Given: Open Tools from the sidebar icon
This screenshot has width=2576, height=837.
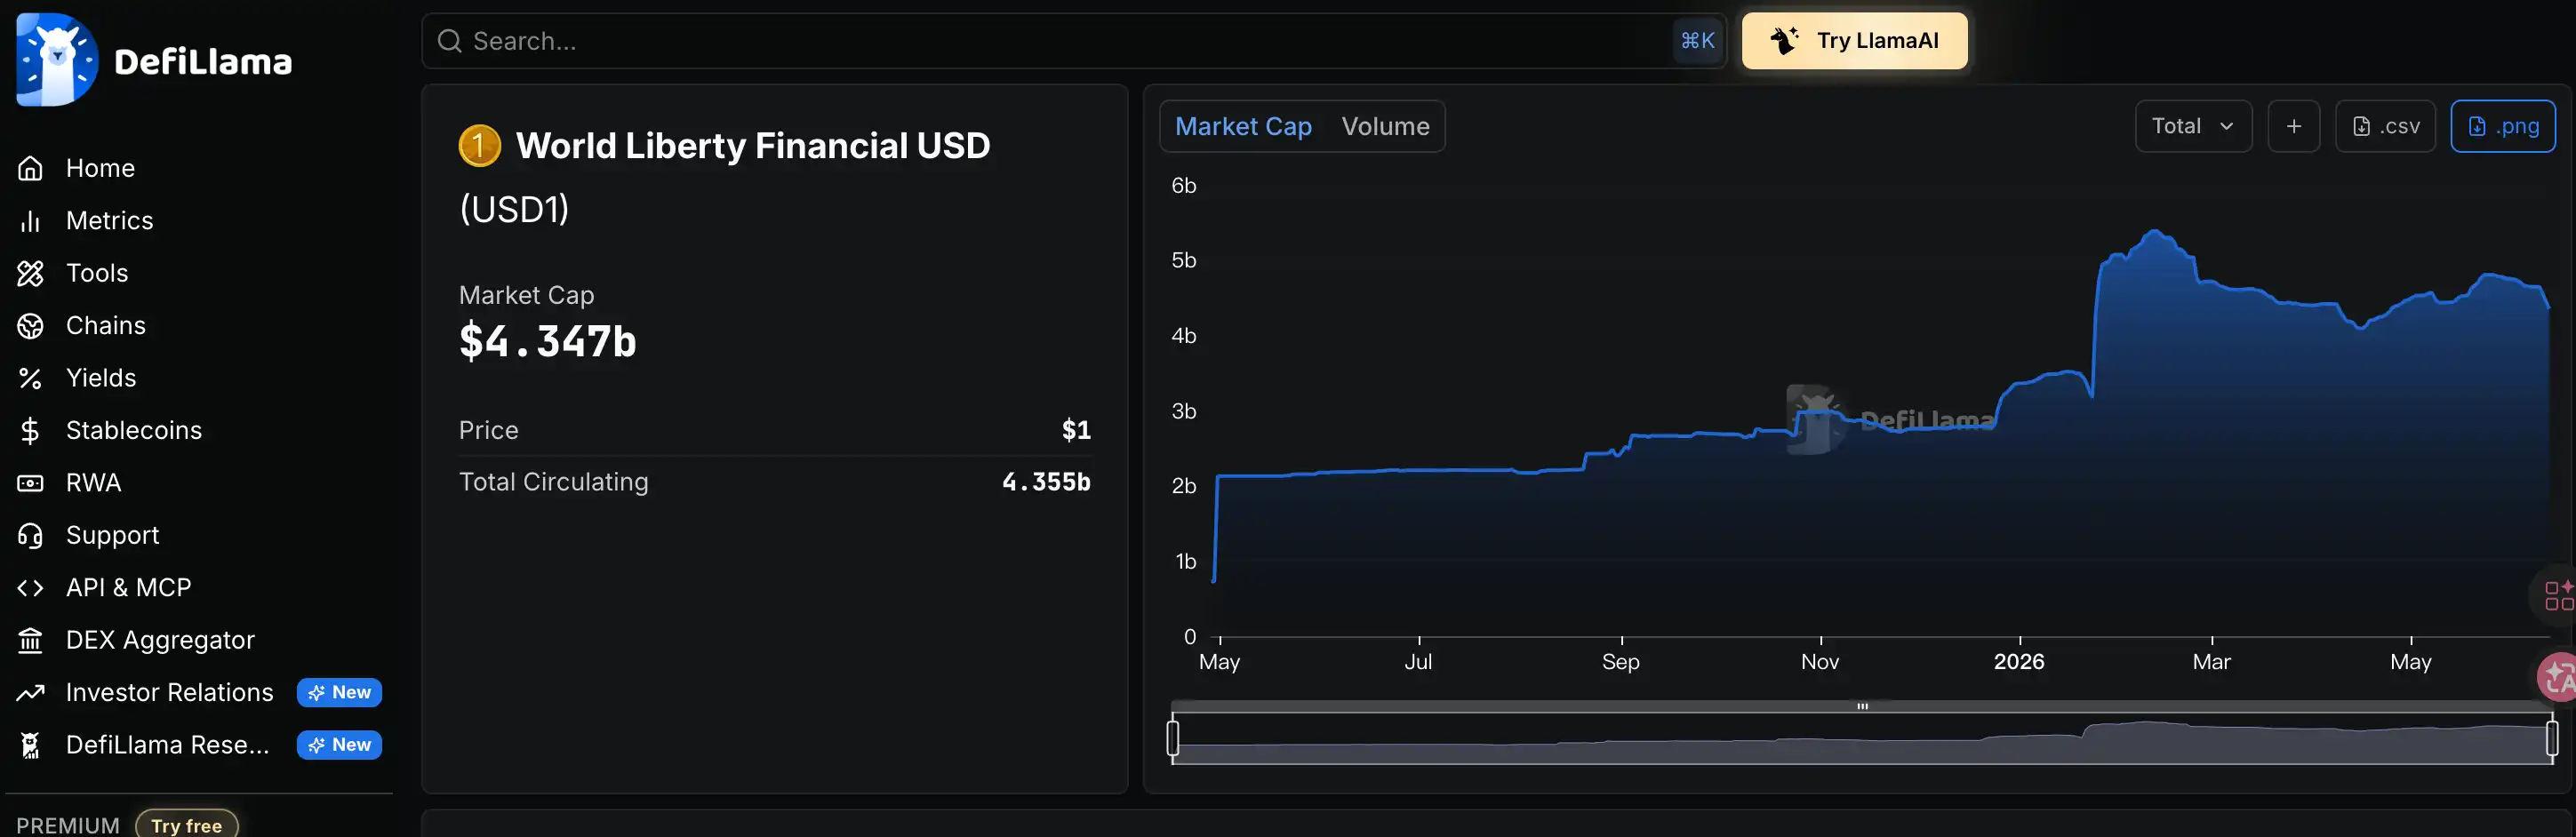Looking at the screenshot, I should pyautogui.click(x=30, y=273).
